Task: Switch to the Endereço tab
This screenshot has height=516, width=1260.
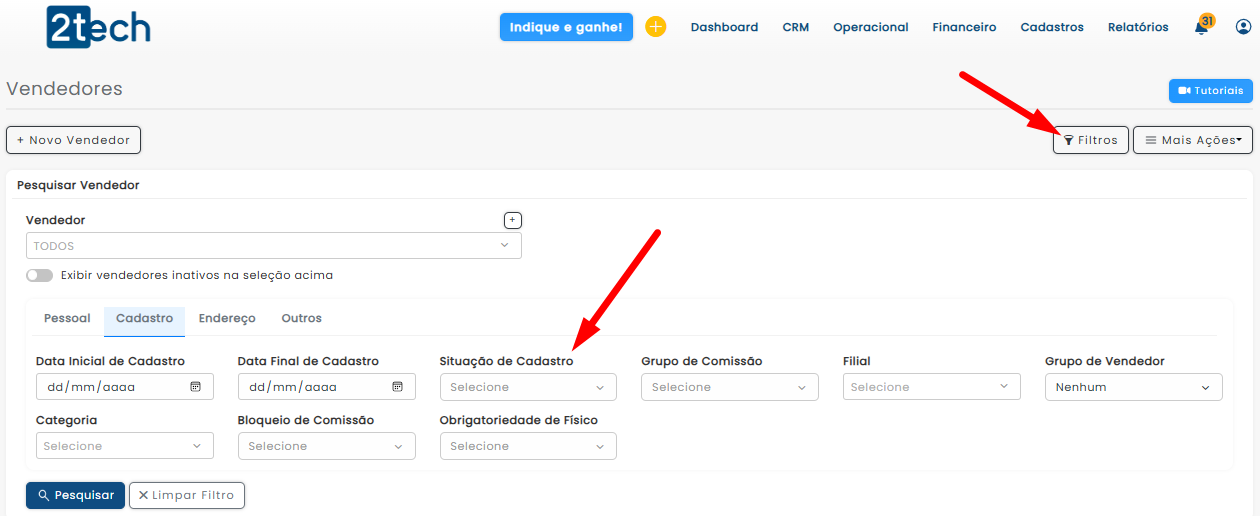Action: coord(227,318)
